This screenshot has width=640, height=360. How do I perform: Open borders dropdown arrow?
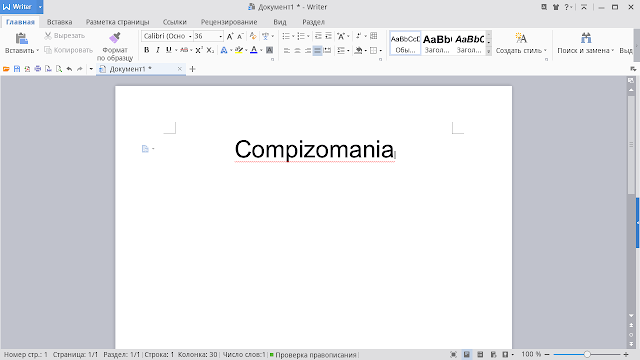380,51
